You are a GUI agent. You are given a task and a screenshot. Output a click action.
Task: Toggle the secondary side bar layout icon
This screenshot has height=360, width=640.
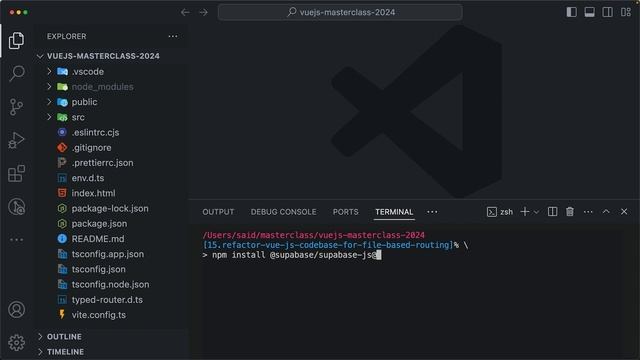(607, 12)
